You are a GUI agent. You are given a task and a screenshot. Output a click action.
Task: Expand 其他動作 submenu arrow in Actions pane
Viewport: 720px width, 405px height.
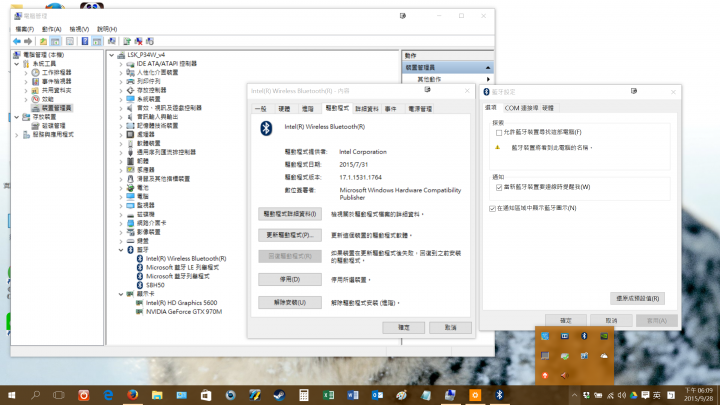coord(488,79)
